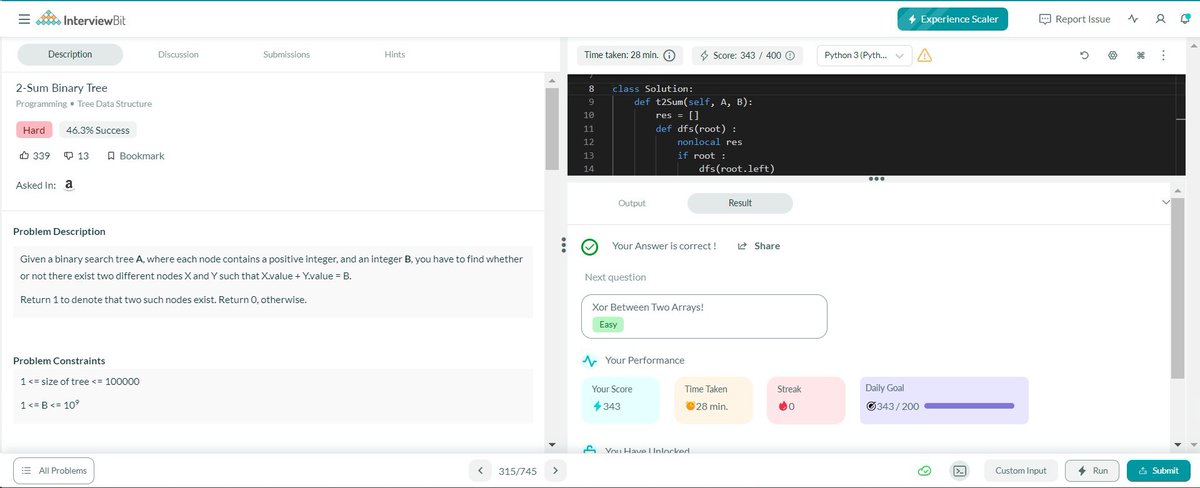Click the Experience Scaler button
The height and width of the screenshot is (488, 1200).
point(953,19)
